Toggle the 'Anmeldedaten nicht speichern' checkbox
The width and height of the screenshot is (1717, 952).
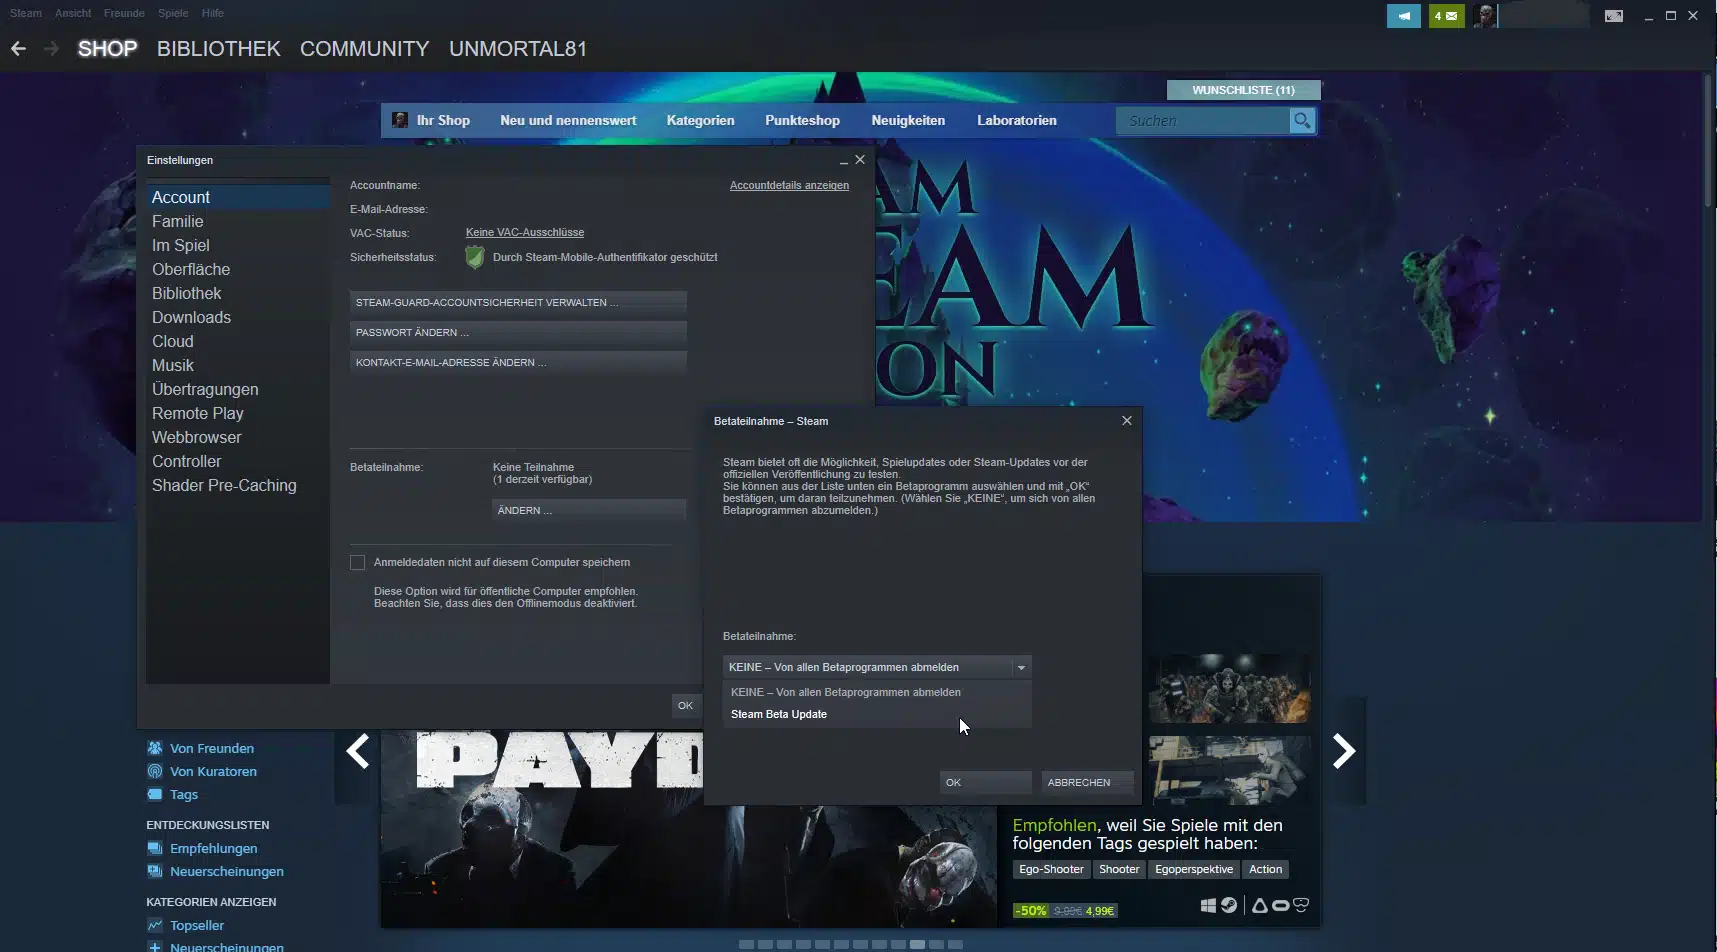[x=357, y=563]
